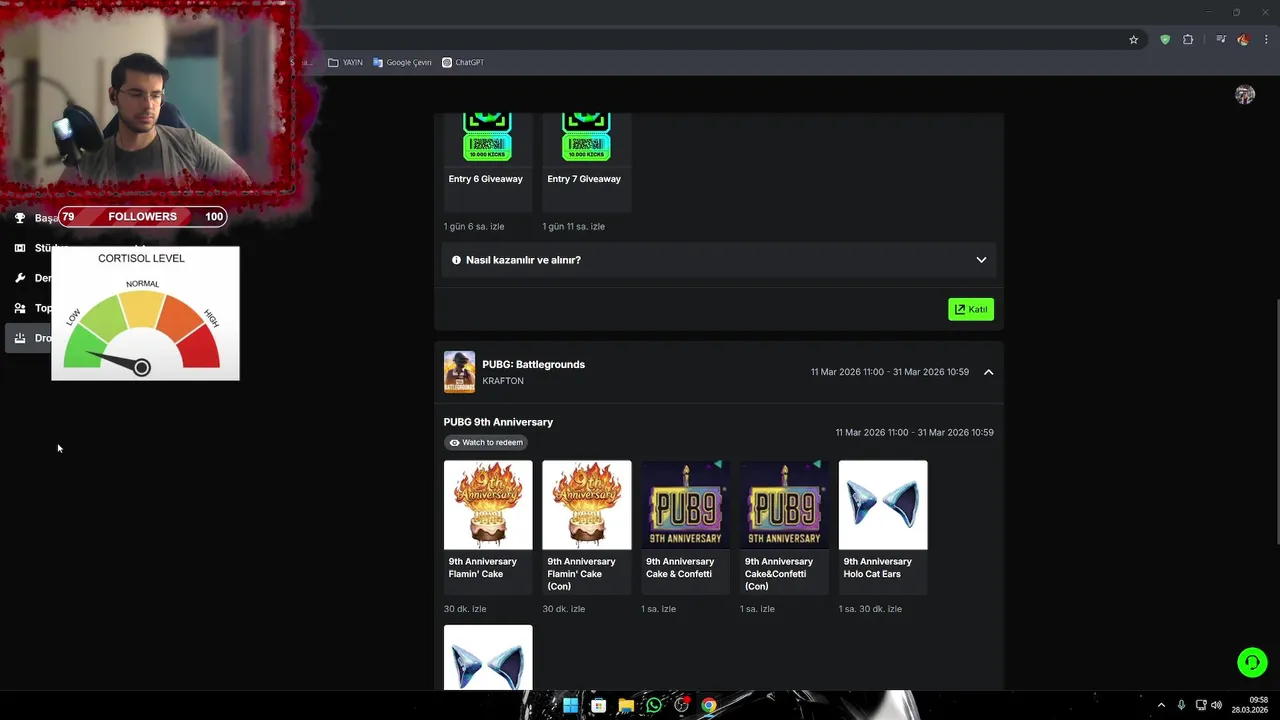Open OBS Studio from the taskbar
This screenshot has height=720, width=1280.
[x=682, y=705]
